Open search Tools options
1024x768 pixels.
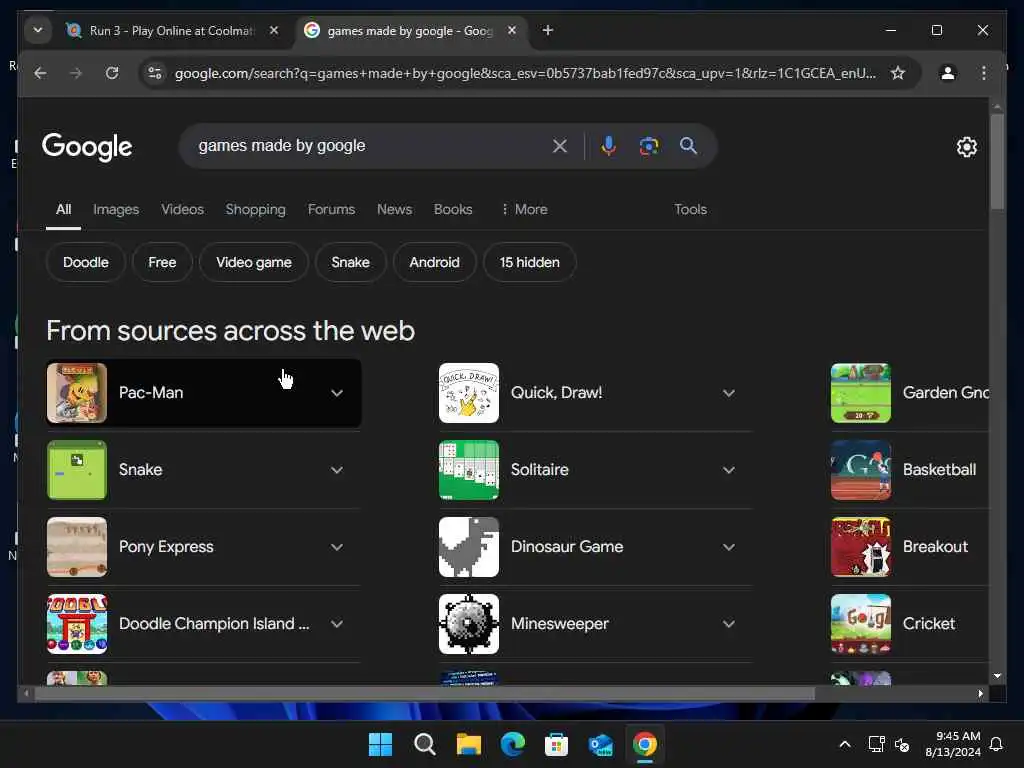[x=690, y=210]
